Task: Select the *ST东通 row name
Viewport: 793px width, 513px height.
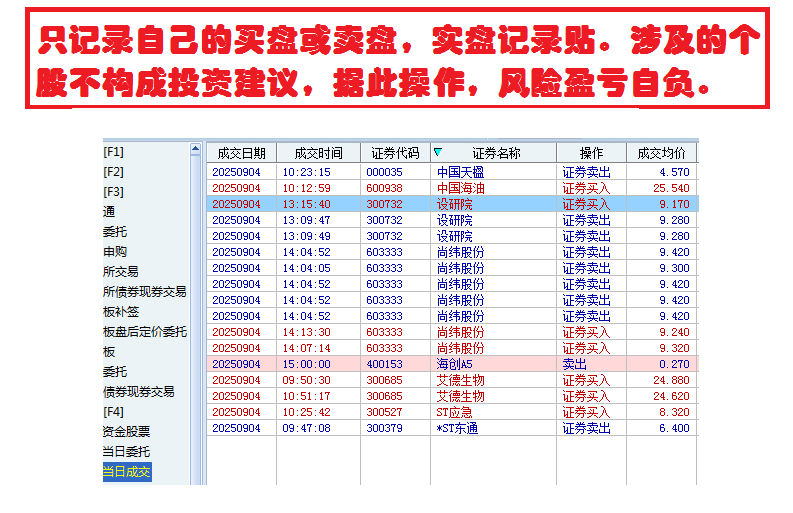Action: 457,428
